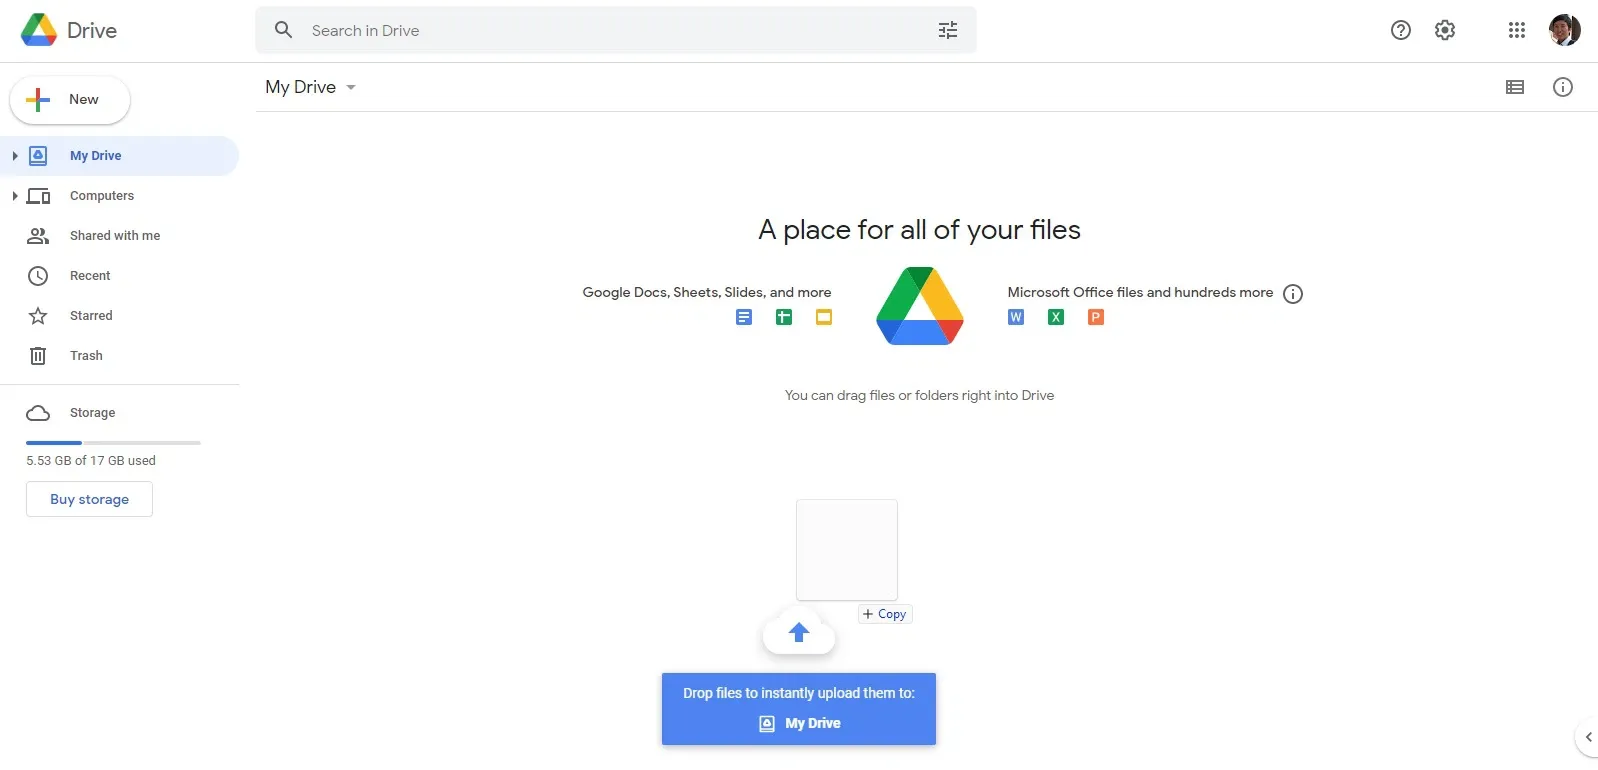The image size is (1598, 770).
Task: Show the view details info icon
Action: pyautogui.click(x=1563, y=87)
